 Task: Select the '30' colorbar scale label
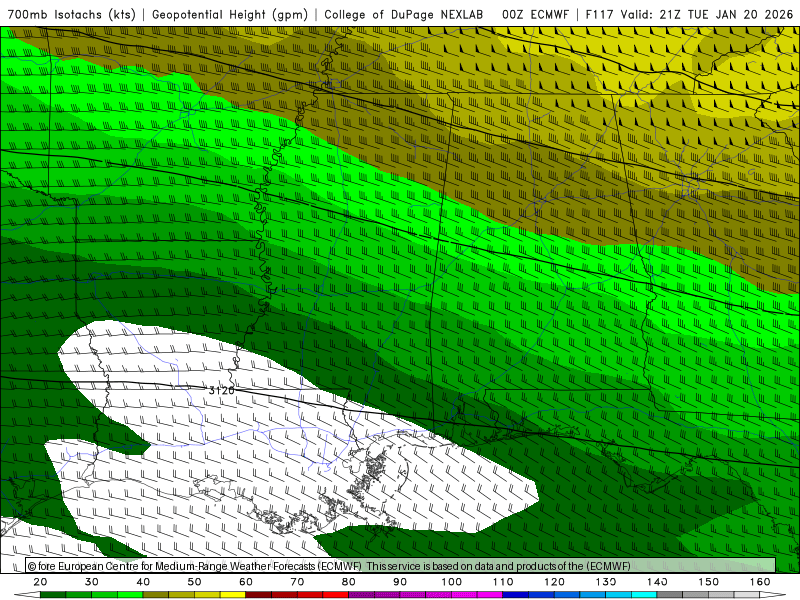pos(92,582)
